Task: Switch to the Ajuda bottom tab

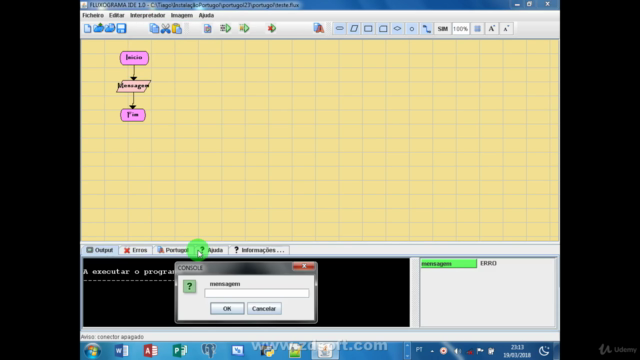Action: [x=211, y=250]
